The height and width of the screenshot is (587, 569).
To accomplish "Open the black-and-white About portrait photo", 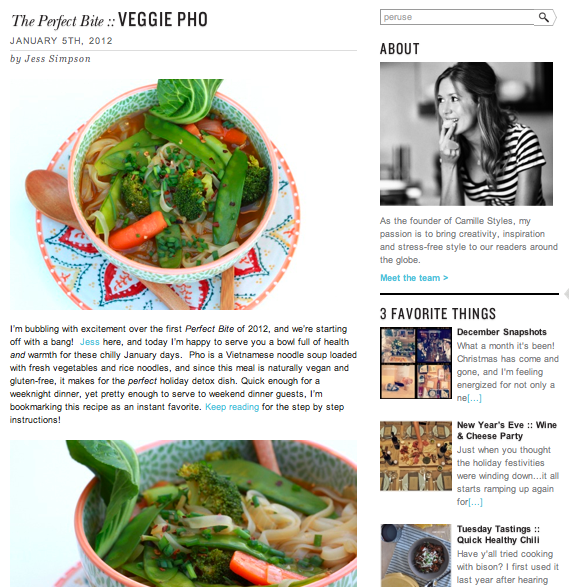I will coord(466,134).
